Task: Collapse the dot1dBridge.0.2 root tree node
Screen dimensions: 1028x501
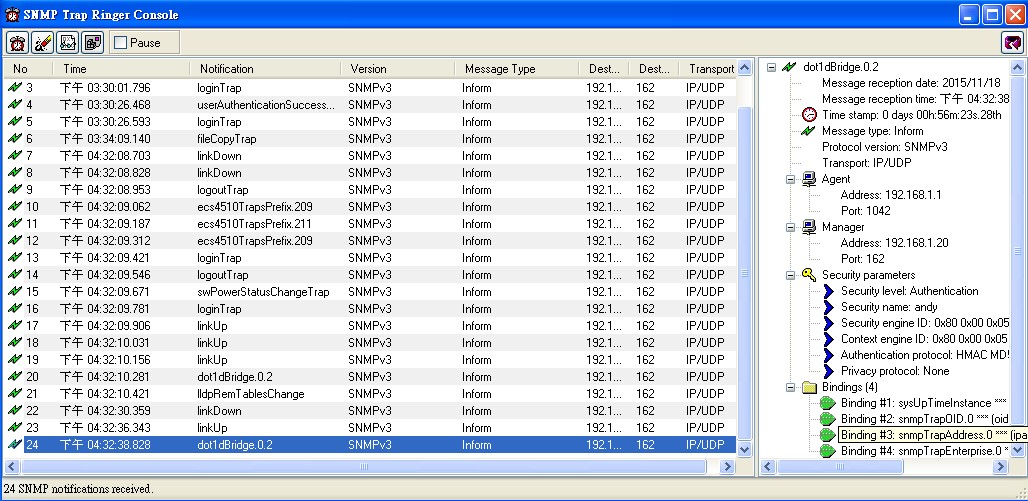Action: pos(772,67)
